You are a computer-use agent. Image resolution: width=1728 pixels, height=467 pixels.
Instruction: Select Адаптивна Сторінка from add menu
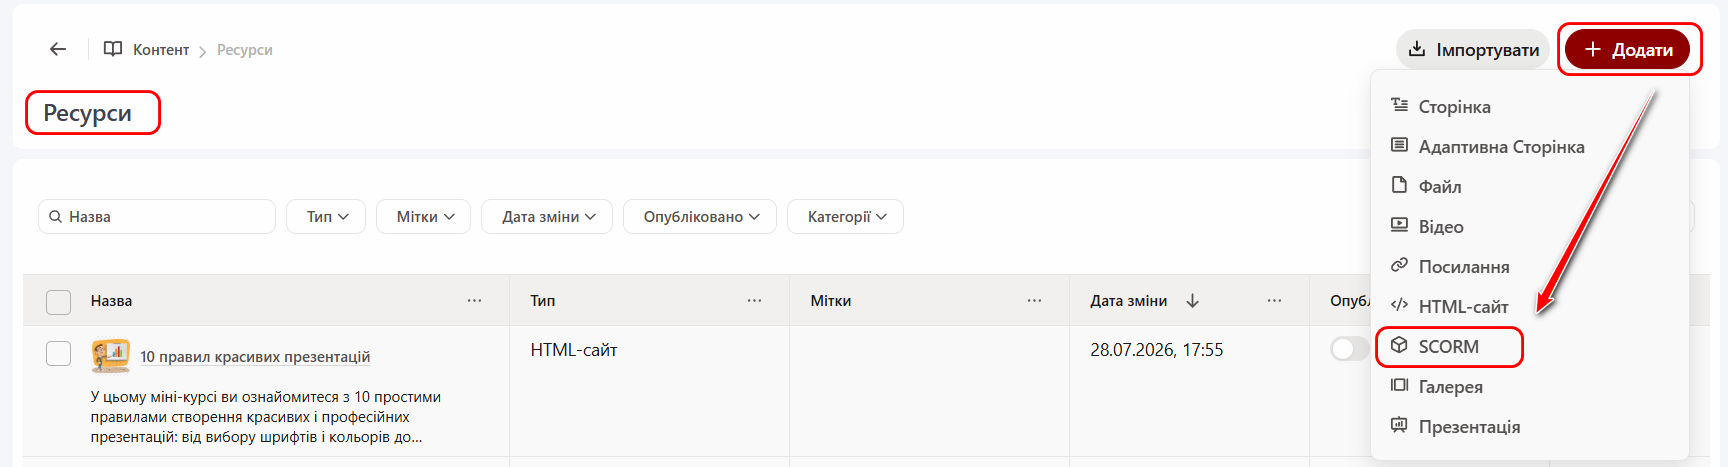pyautogui.click(x=1501, y=147)
